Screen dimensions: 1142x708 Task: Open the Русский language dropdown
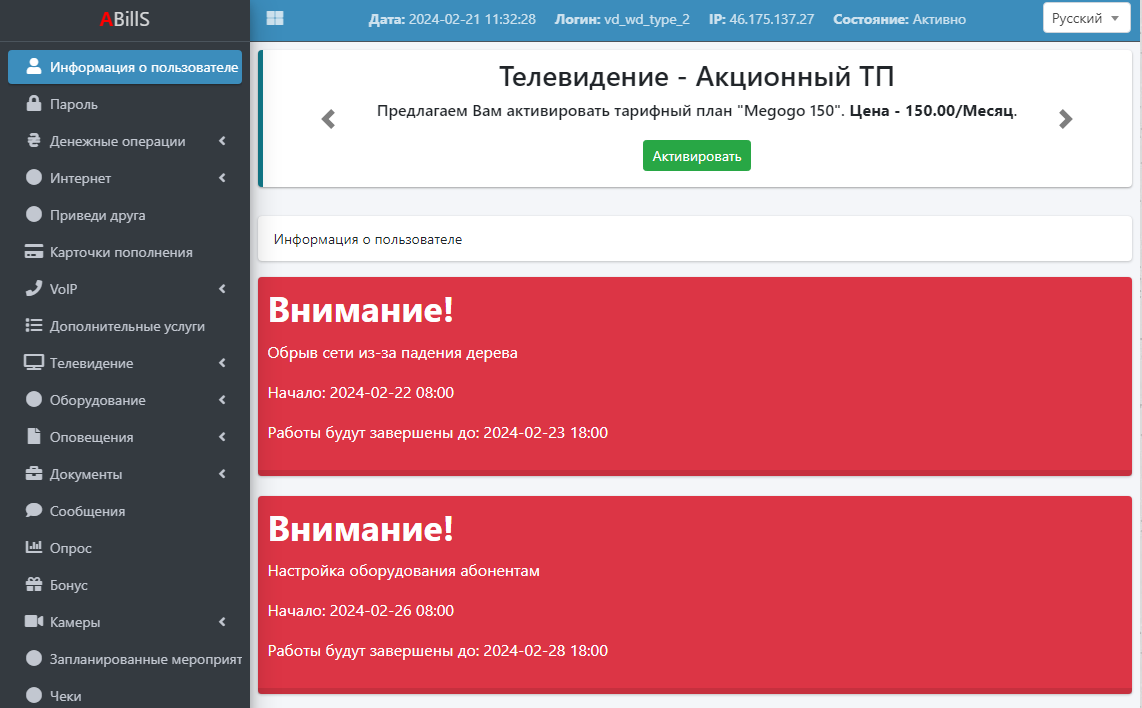click(1085, 19)
